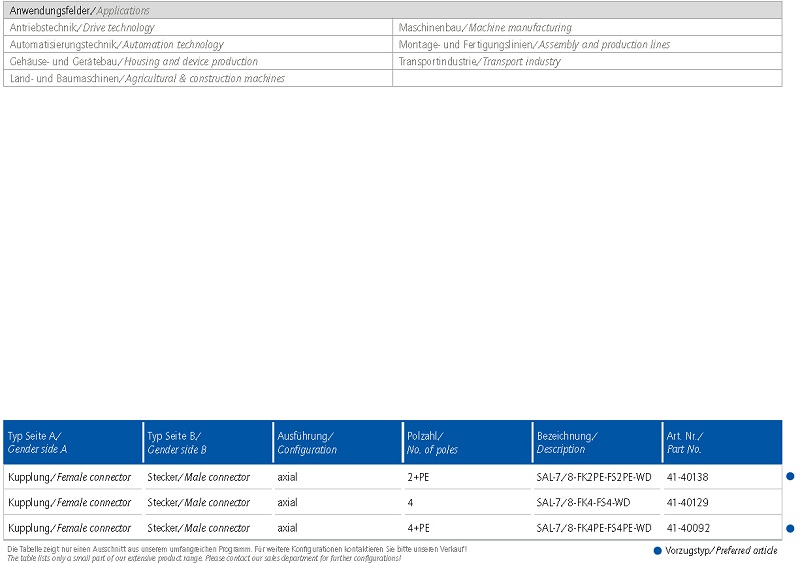The height and width of the screenshot is (563, 800).
Task: Click the Polzahl/No. of poles header
Action: 432,442
